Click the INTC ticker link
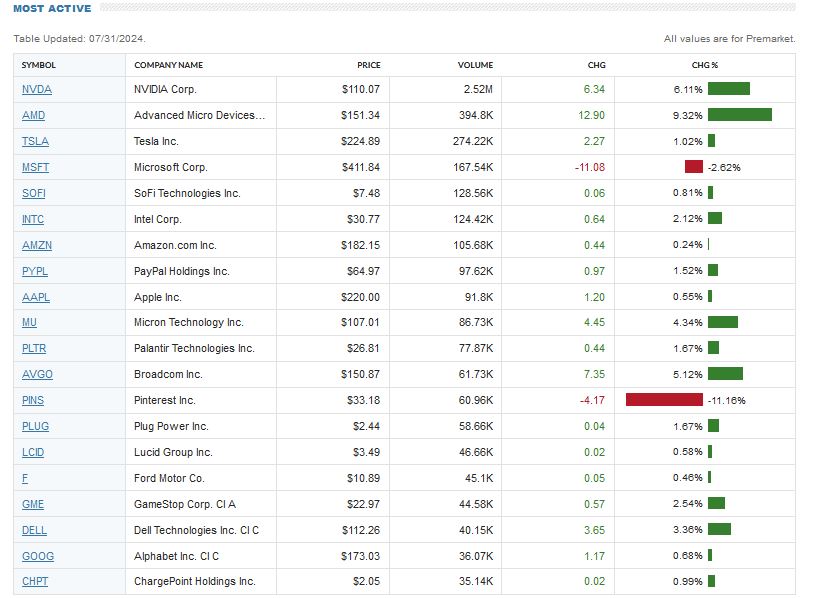The image size is (838, 598). click(33, 219)
